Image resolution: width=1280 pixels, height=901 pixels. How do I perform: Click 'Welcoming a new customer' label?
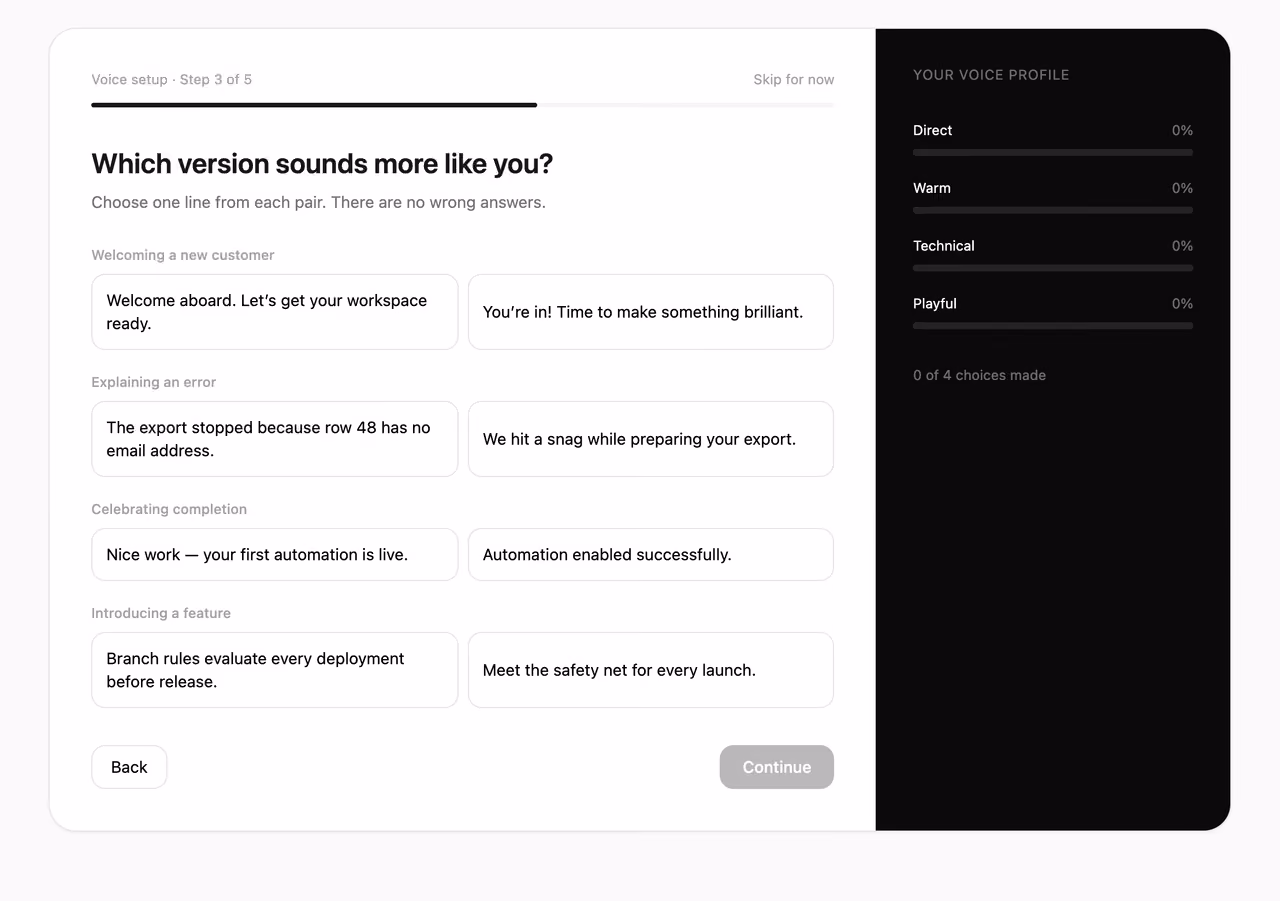(183, 255)
